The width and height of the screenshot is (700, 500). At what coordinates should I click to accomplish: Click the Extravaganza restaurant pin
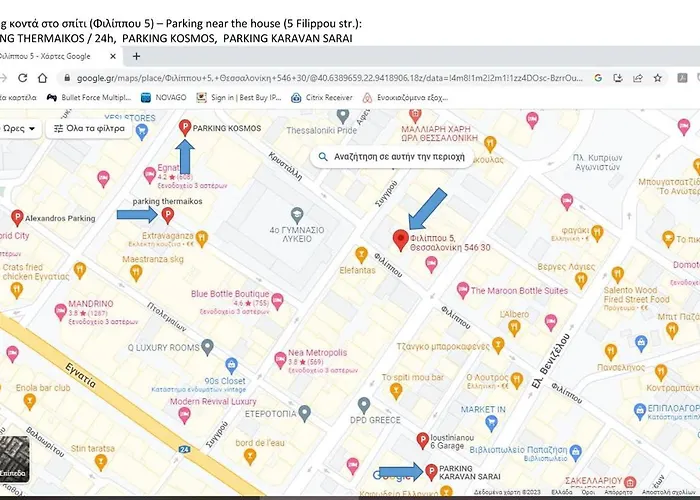[202, 238]
